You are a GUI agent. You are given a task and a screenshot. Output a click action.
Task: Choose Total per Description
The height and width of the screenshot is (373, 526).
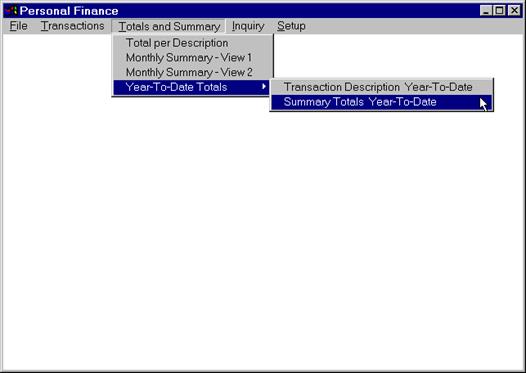pos(192,43)
